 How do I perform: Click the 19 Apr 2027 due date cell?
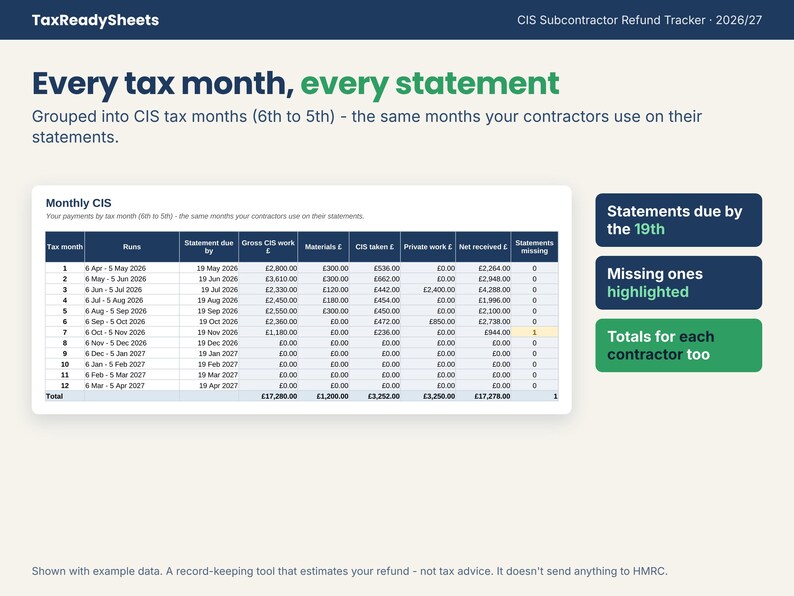point(209,385)
